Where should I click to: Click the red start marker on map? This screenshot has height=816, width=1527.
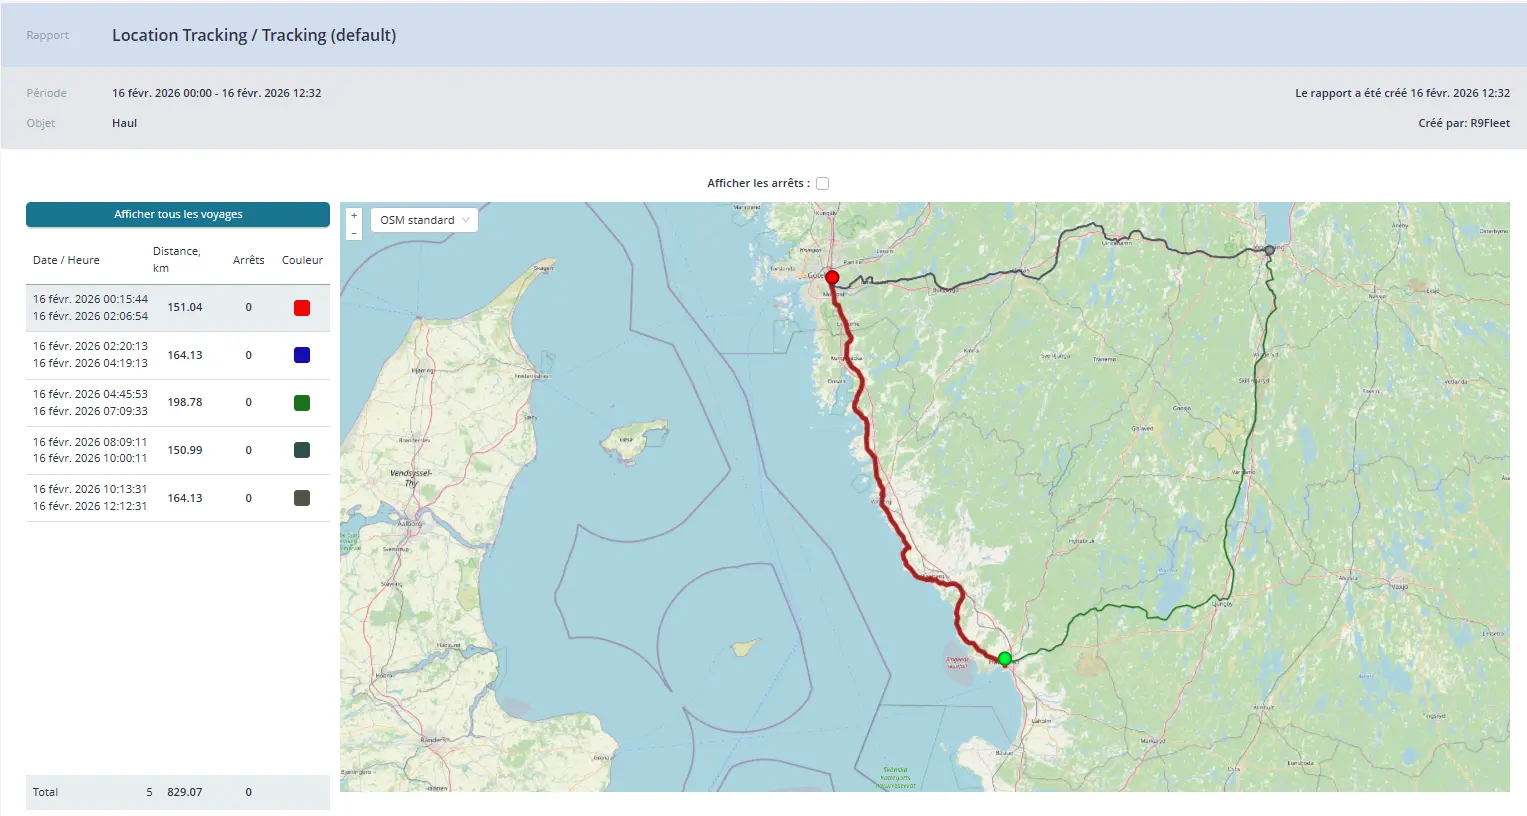832,278
